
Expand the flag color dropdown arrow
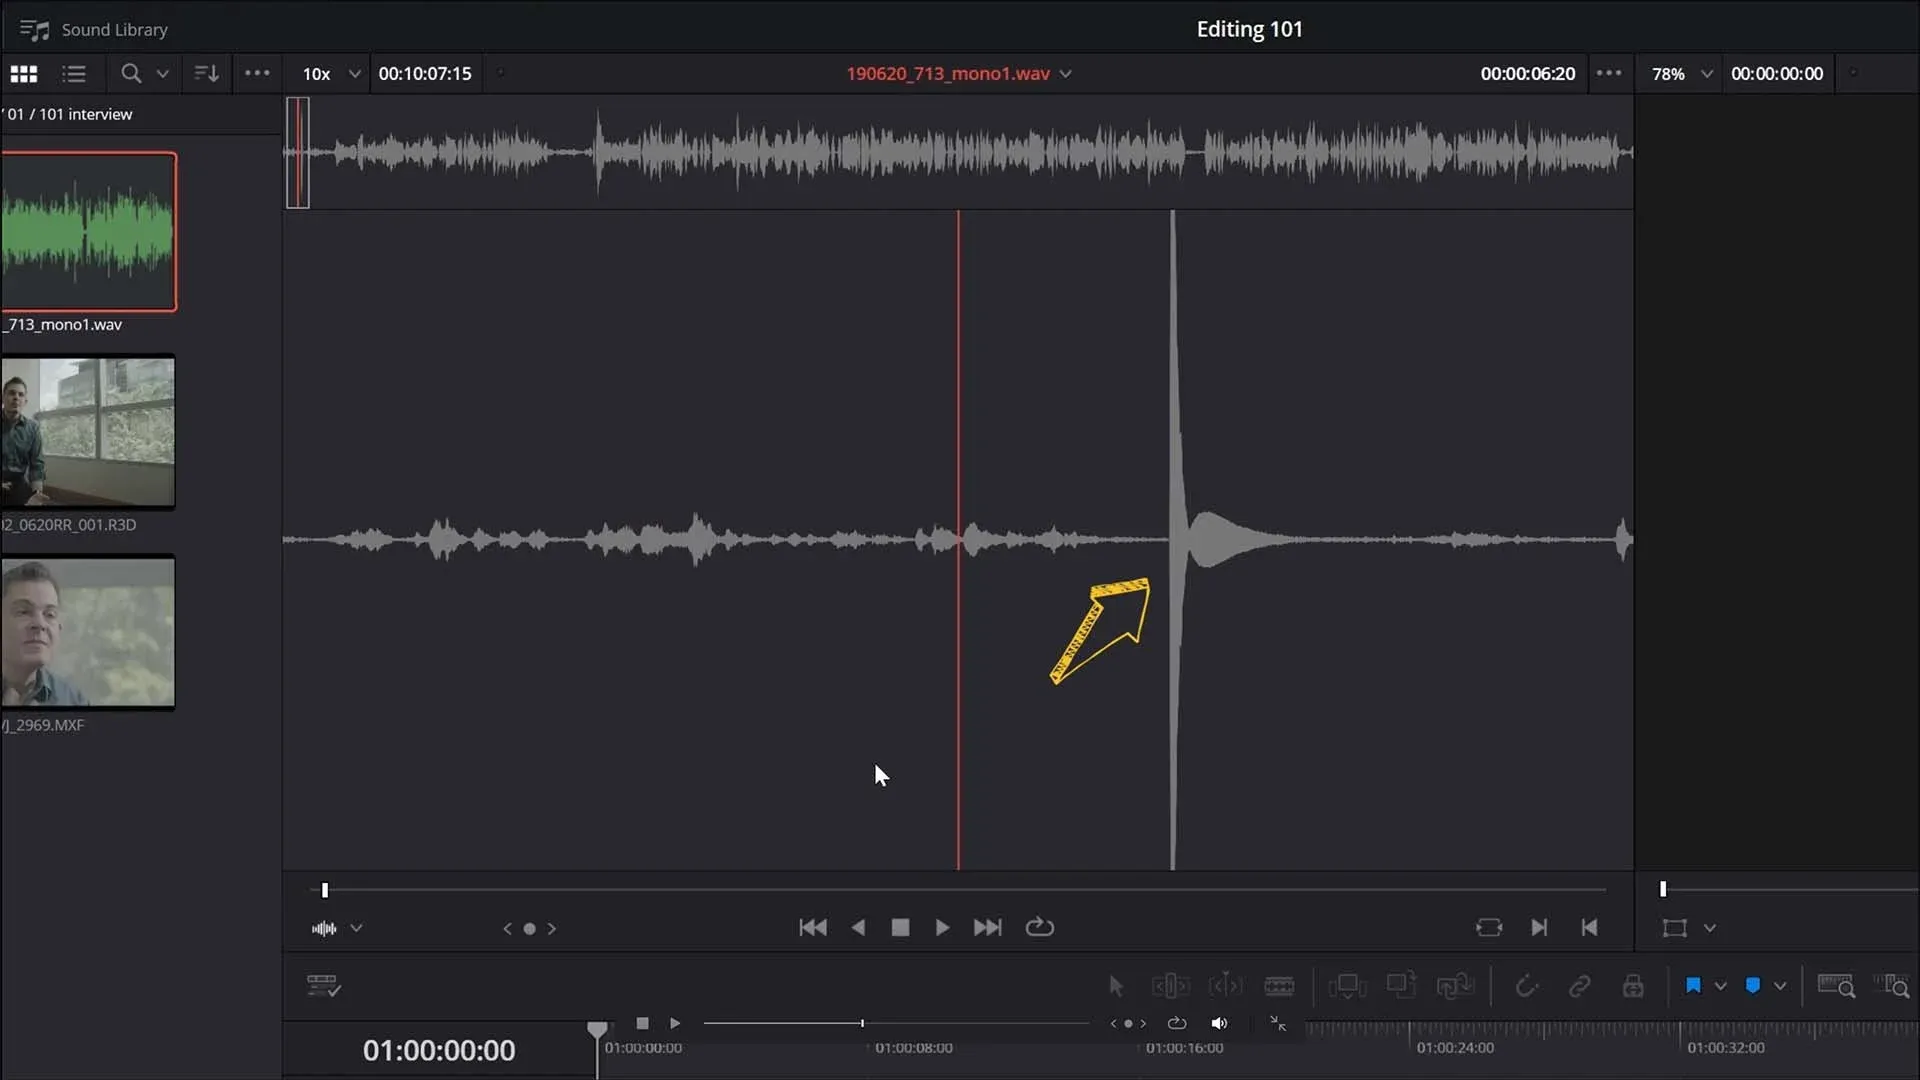click(1720, 986)
